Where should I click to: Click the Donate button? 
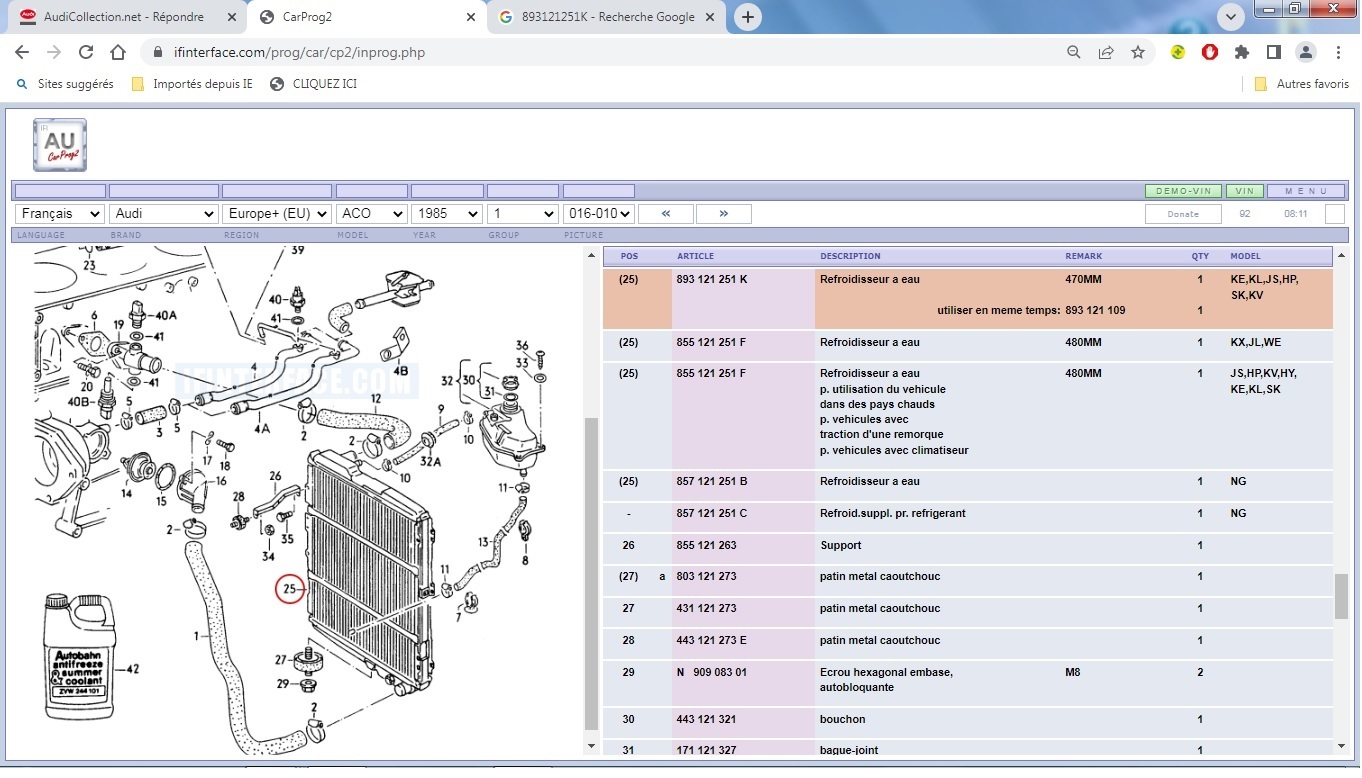tap(1183, 214)
